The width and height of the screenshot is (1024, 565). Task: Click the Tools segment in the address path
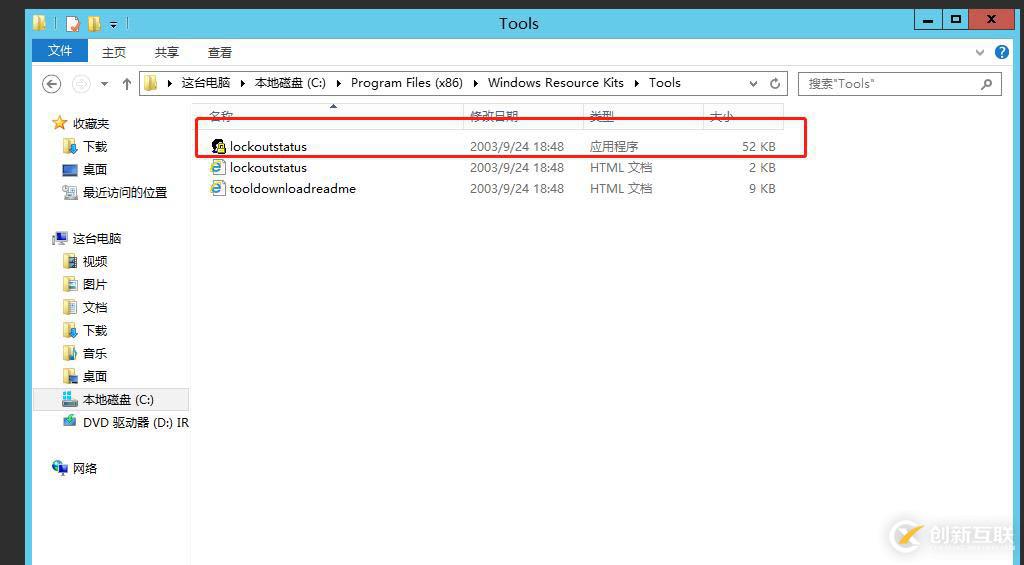coord(665,83)
